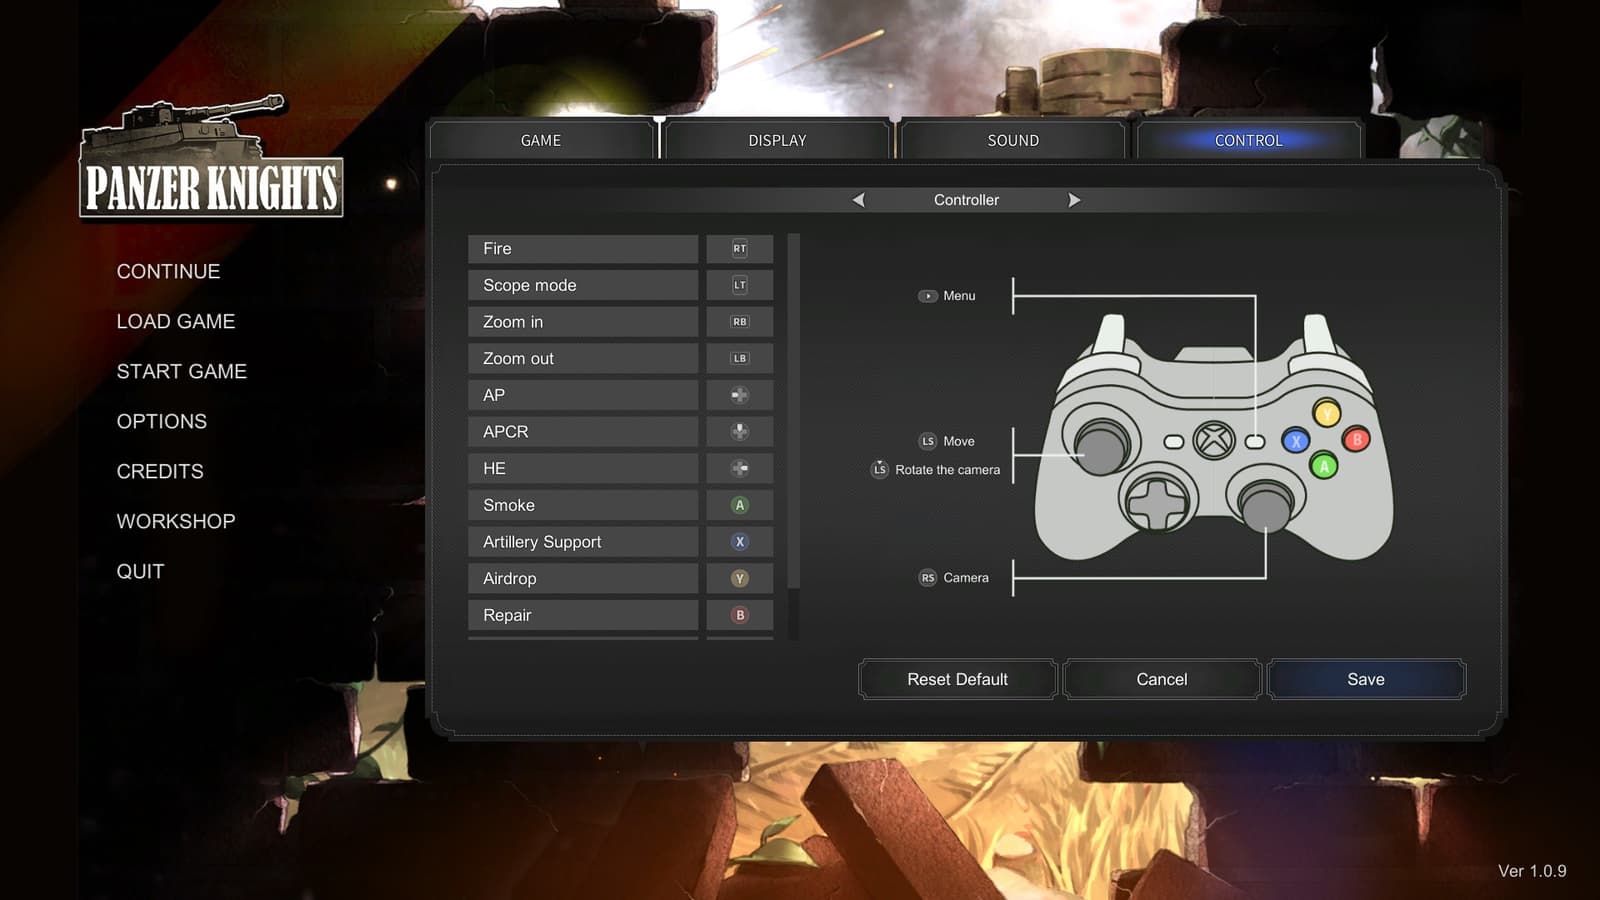The width and height of the screenshot is (1600, 900).
Task: Click the LT binding icon for Scope mode
Action: coord(739,285)
